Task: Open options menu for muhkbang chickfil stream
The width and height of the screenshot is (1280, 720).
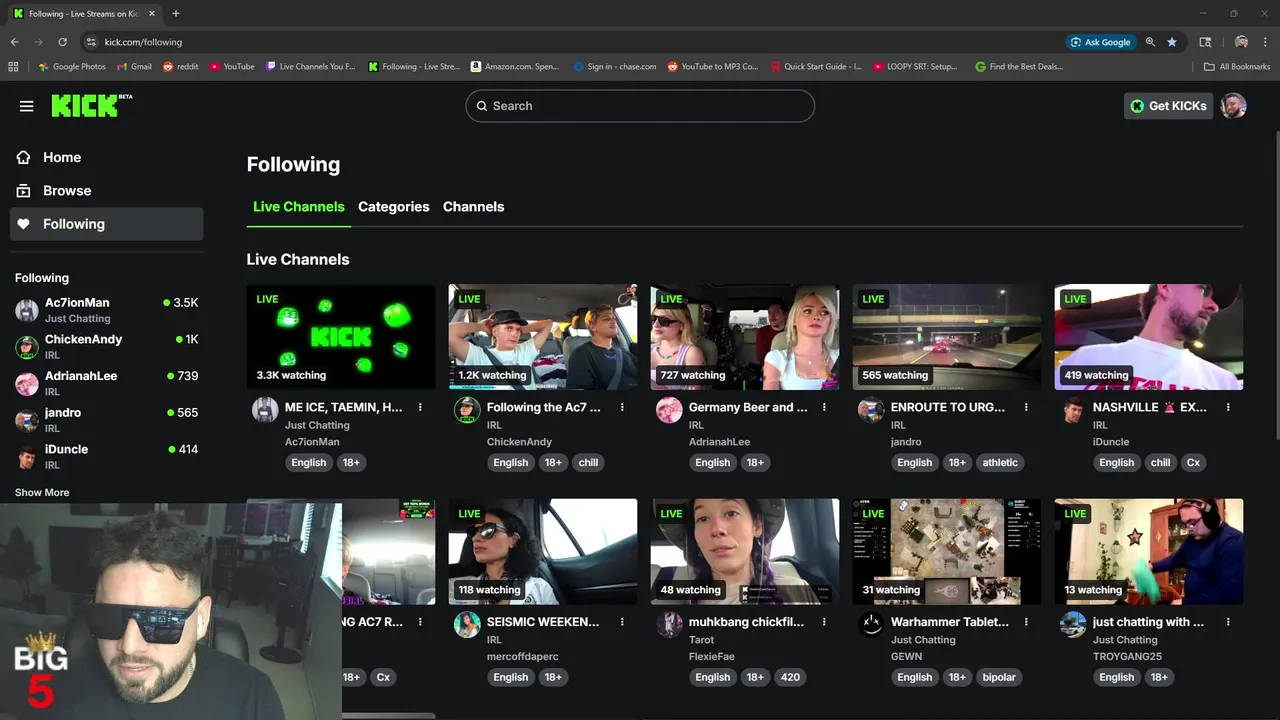Action: (x=824, y=622)
